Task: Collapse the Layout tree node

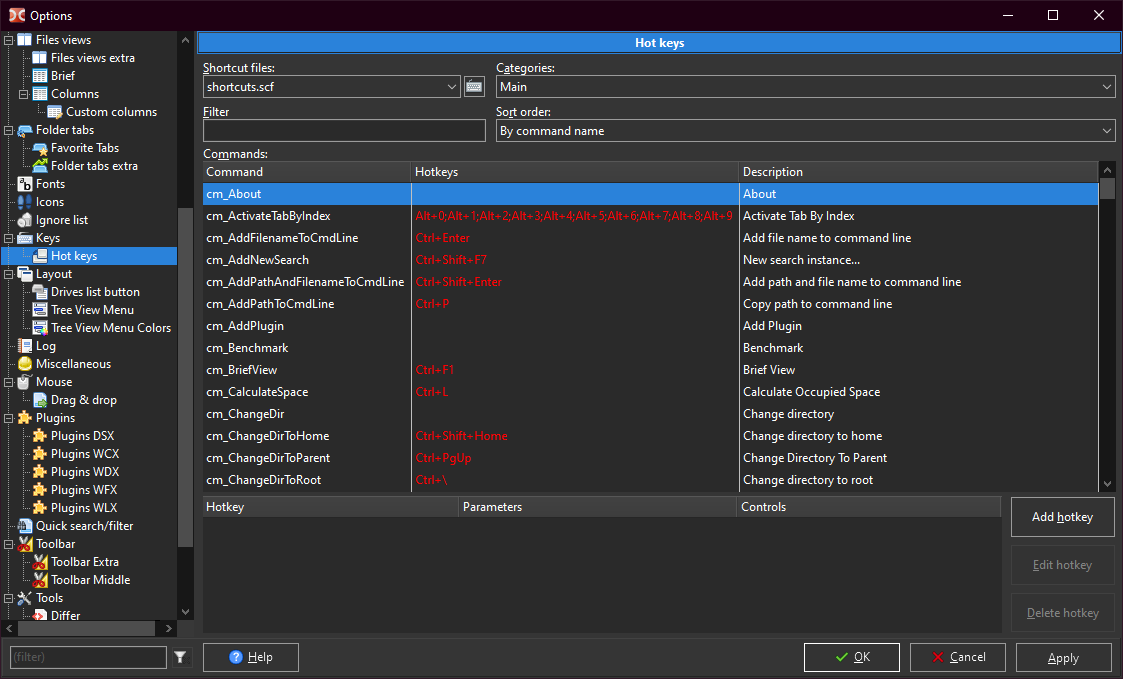Action: [9, 274]
